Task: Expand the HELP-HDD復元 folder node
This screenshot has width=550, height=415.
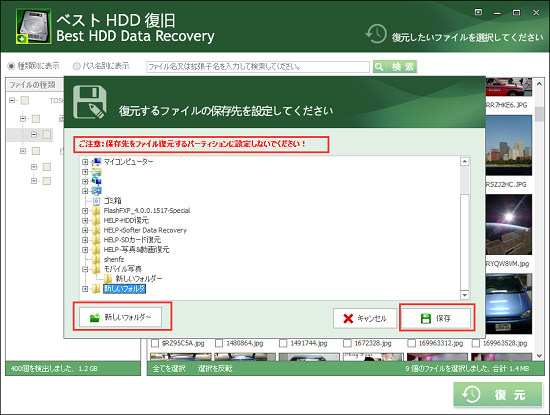Action: tap(85, 221)
